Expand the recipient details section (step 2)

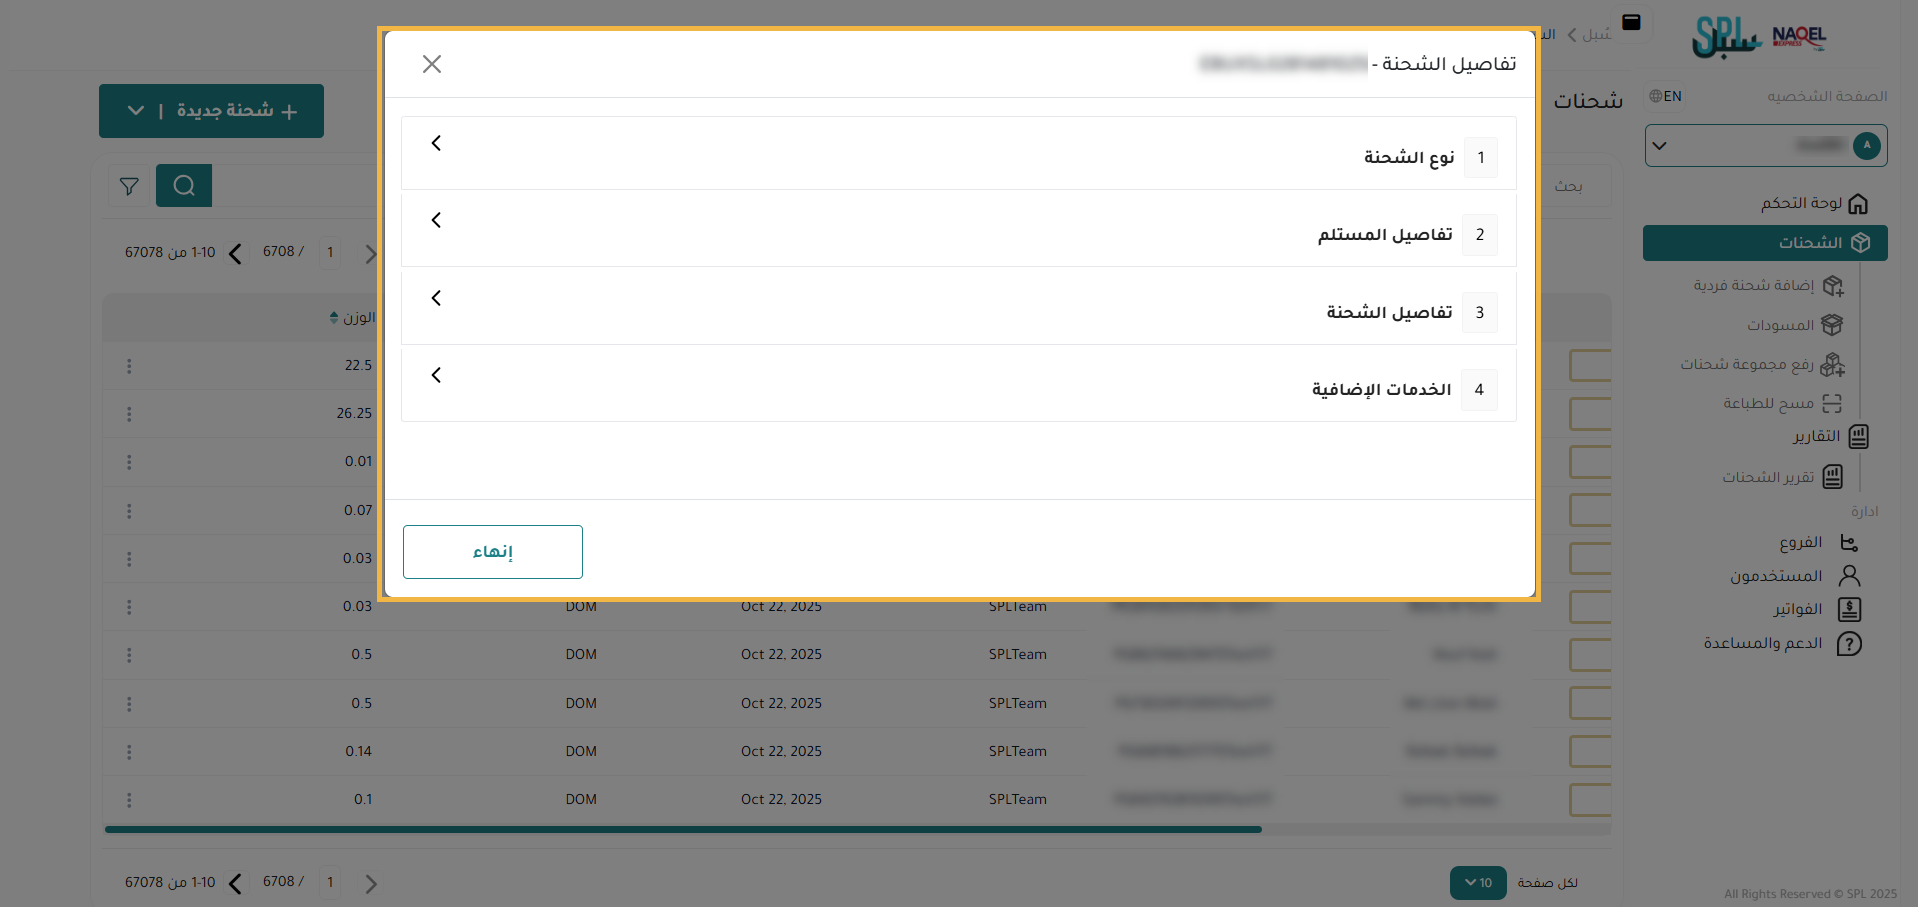point(958,231)
